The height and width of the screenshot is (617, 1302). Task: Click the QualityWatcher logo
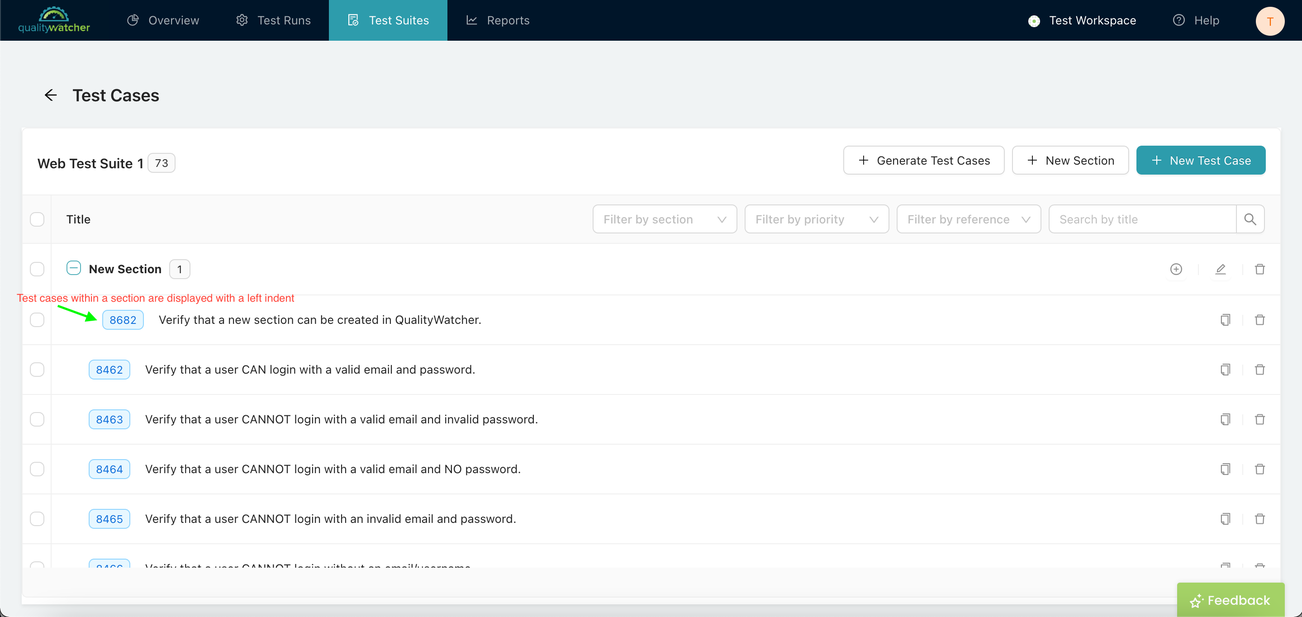tap(54, 20)
